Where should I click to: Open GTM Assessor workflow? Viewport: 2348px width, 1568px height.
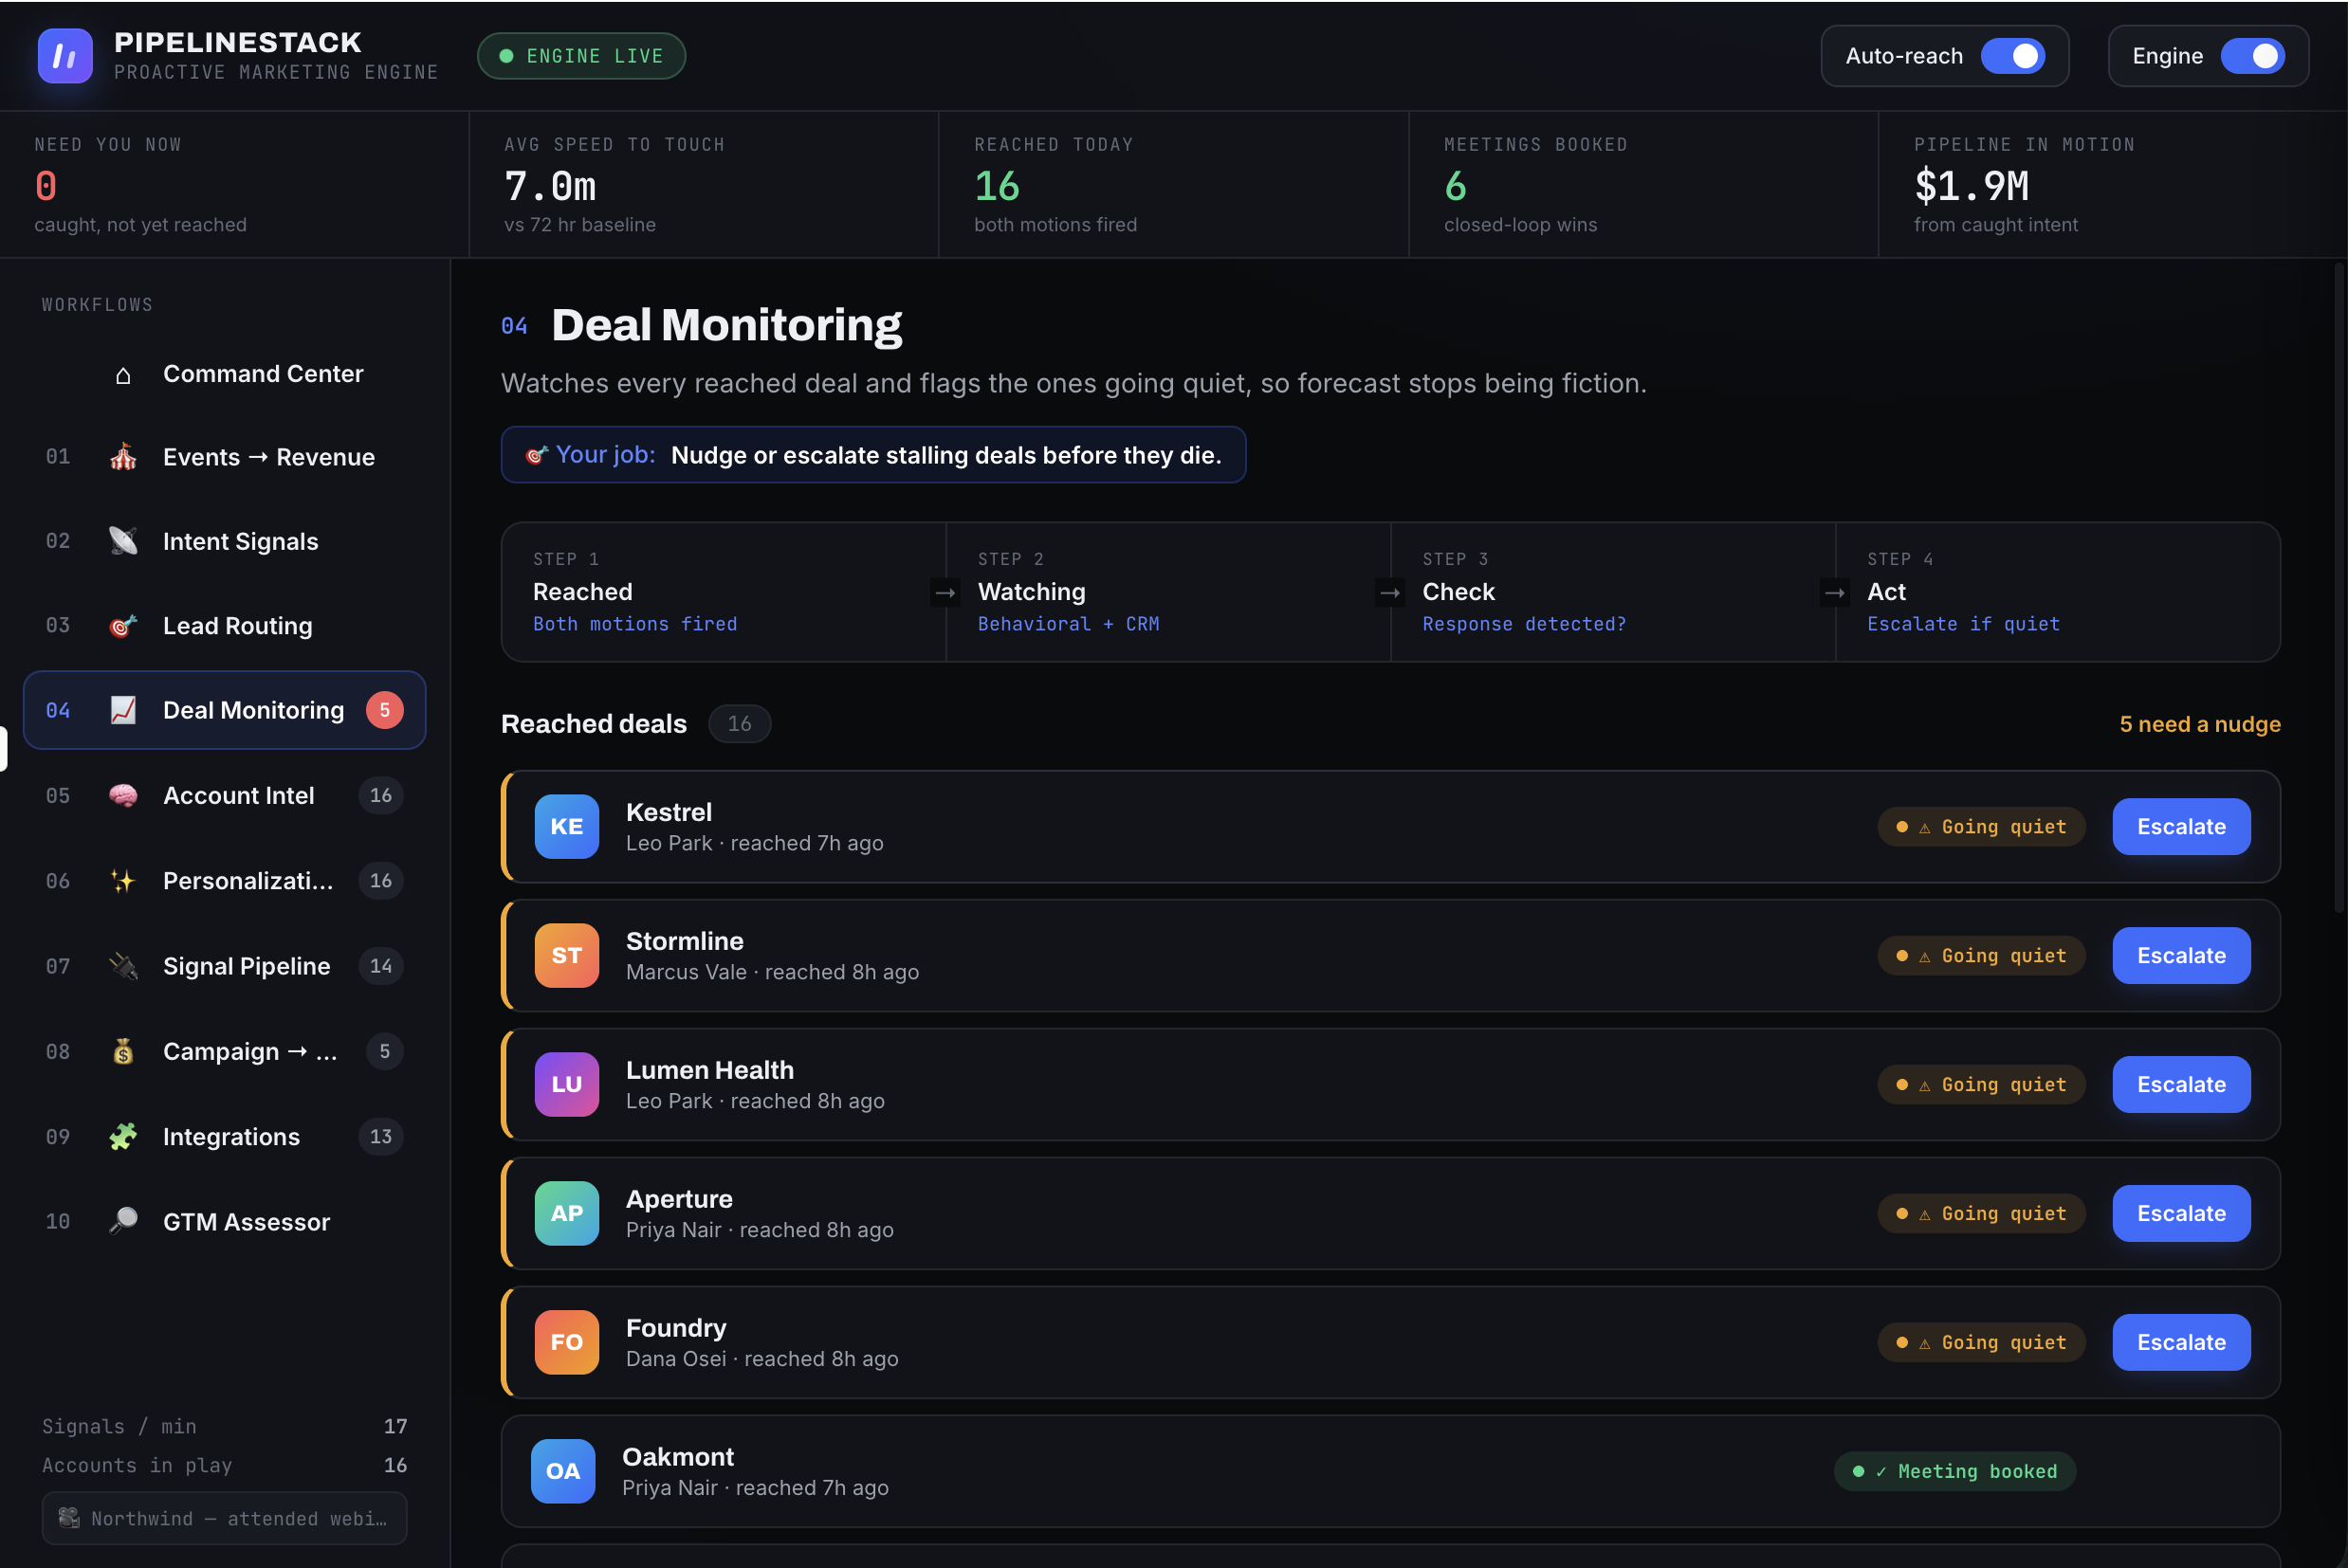[x=225, y=1221]
